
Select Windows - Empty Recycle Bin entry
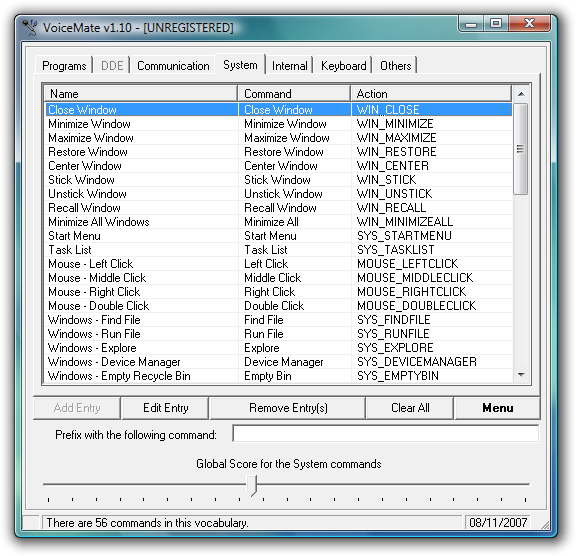(119, 376)
